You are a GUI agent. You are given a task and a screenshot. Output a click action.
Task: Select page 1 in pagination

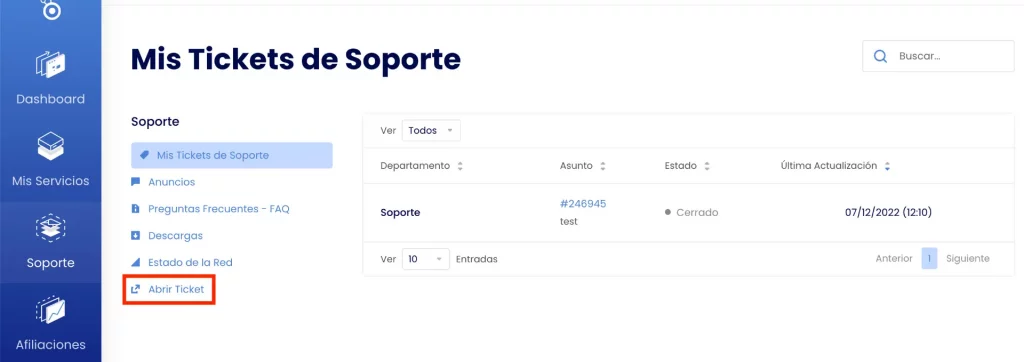pyautogui.click(x=929, y=259)
